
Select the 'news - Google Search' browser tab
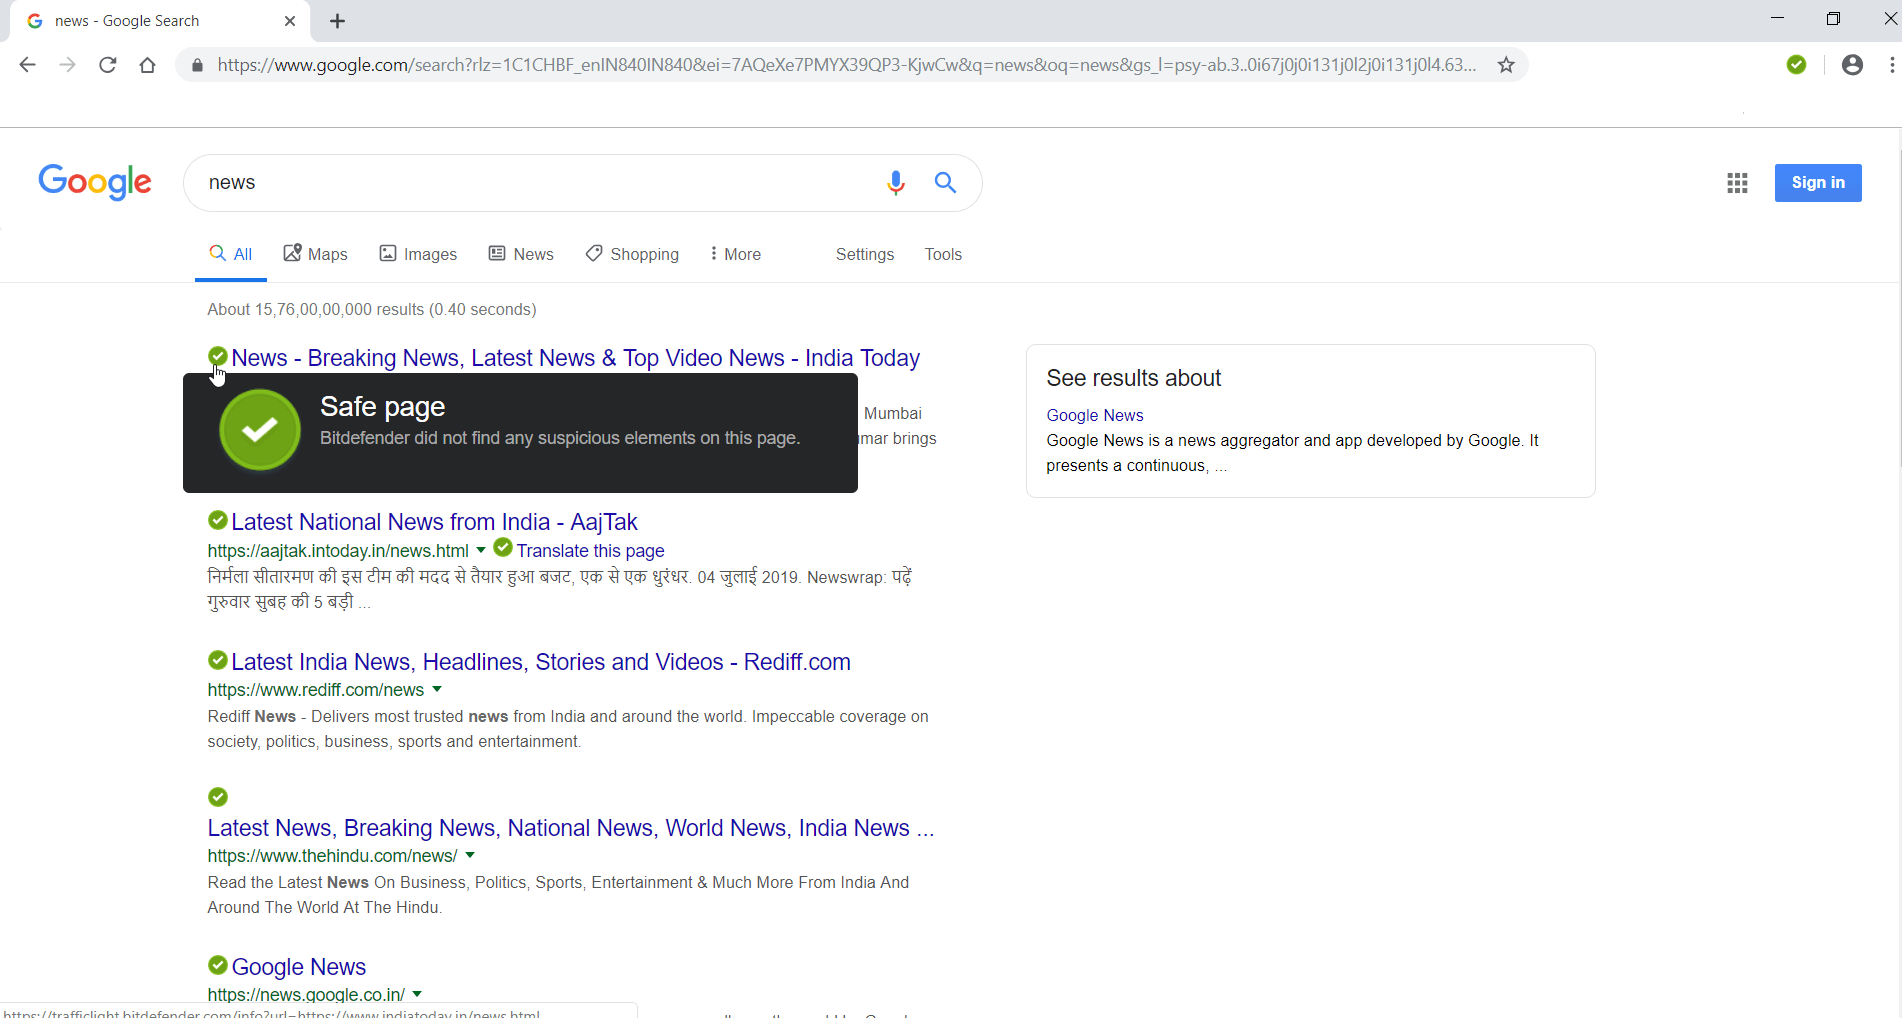click(160, 21)
